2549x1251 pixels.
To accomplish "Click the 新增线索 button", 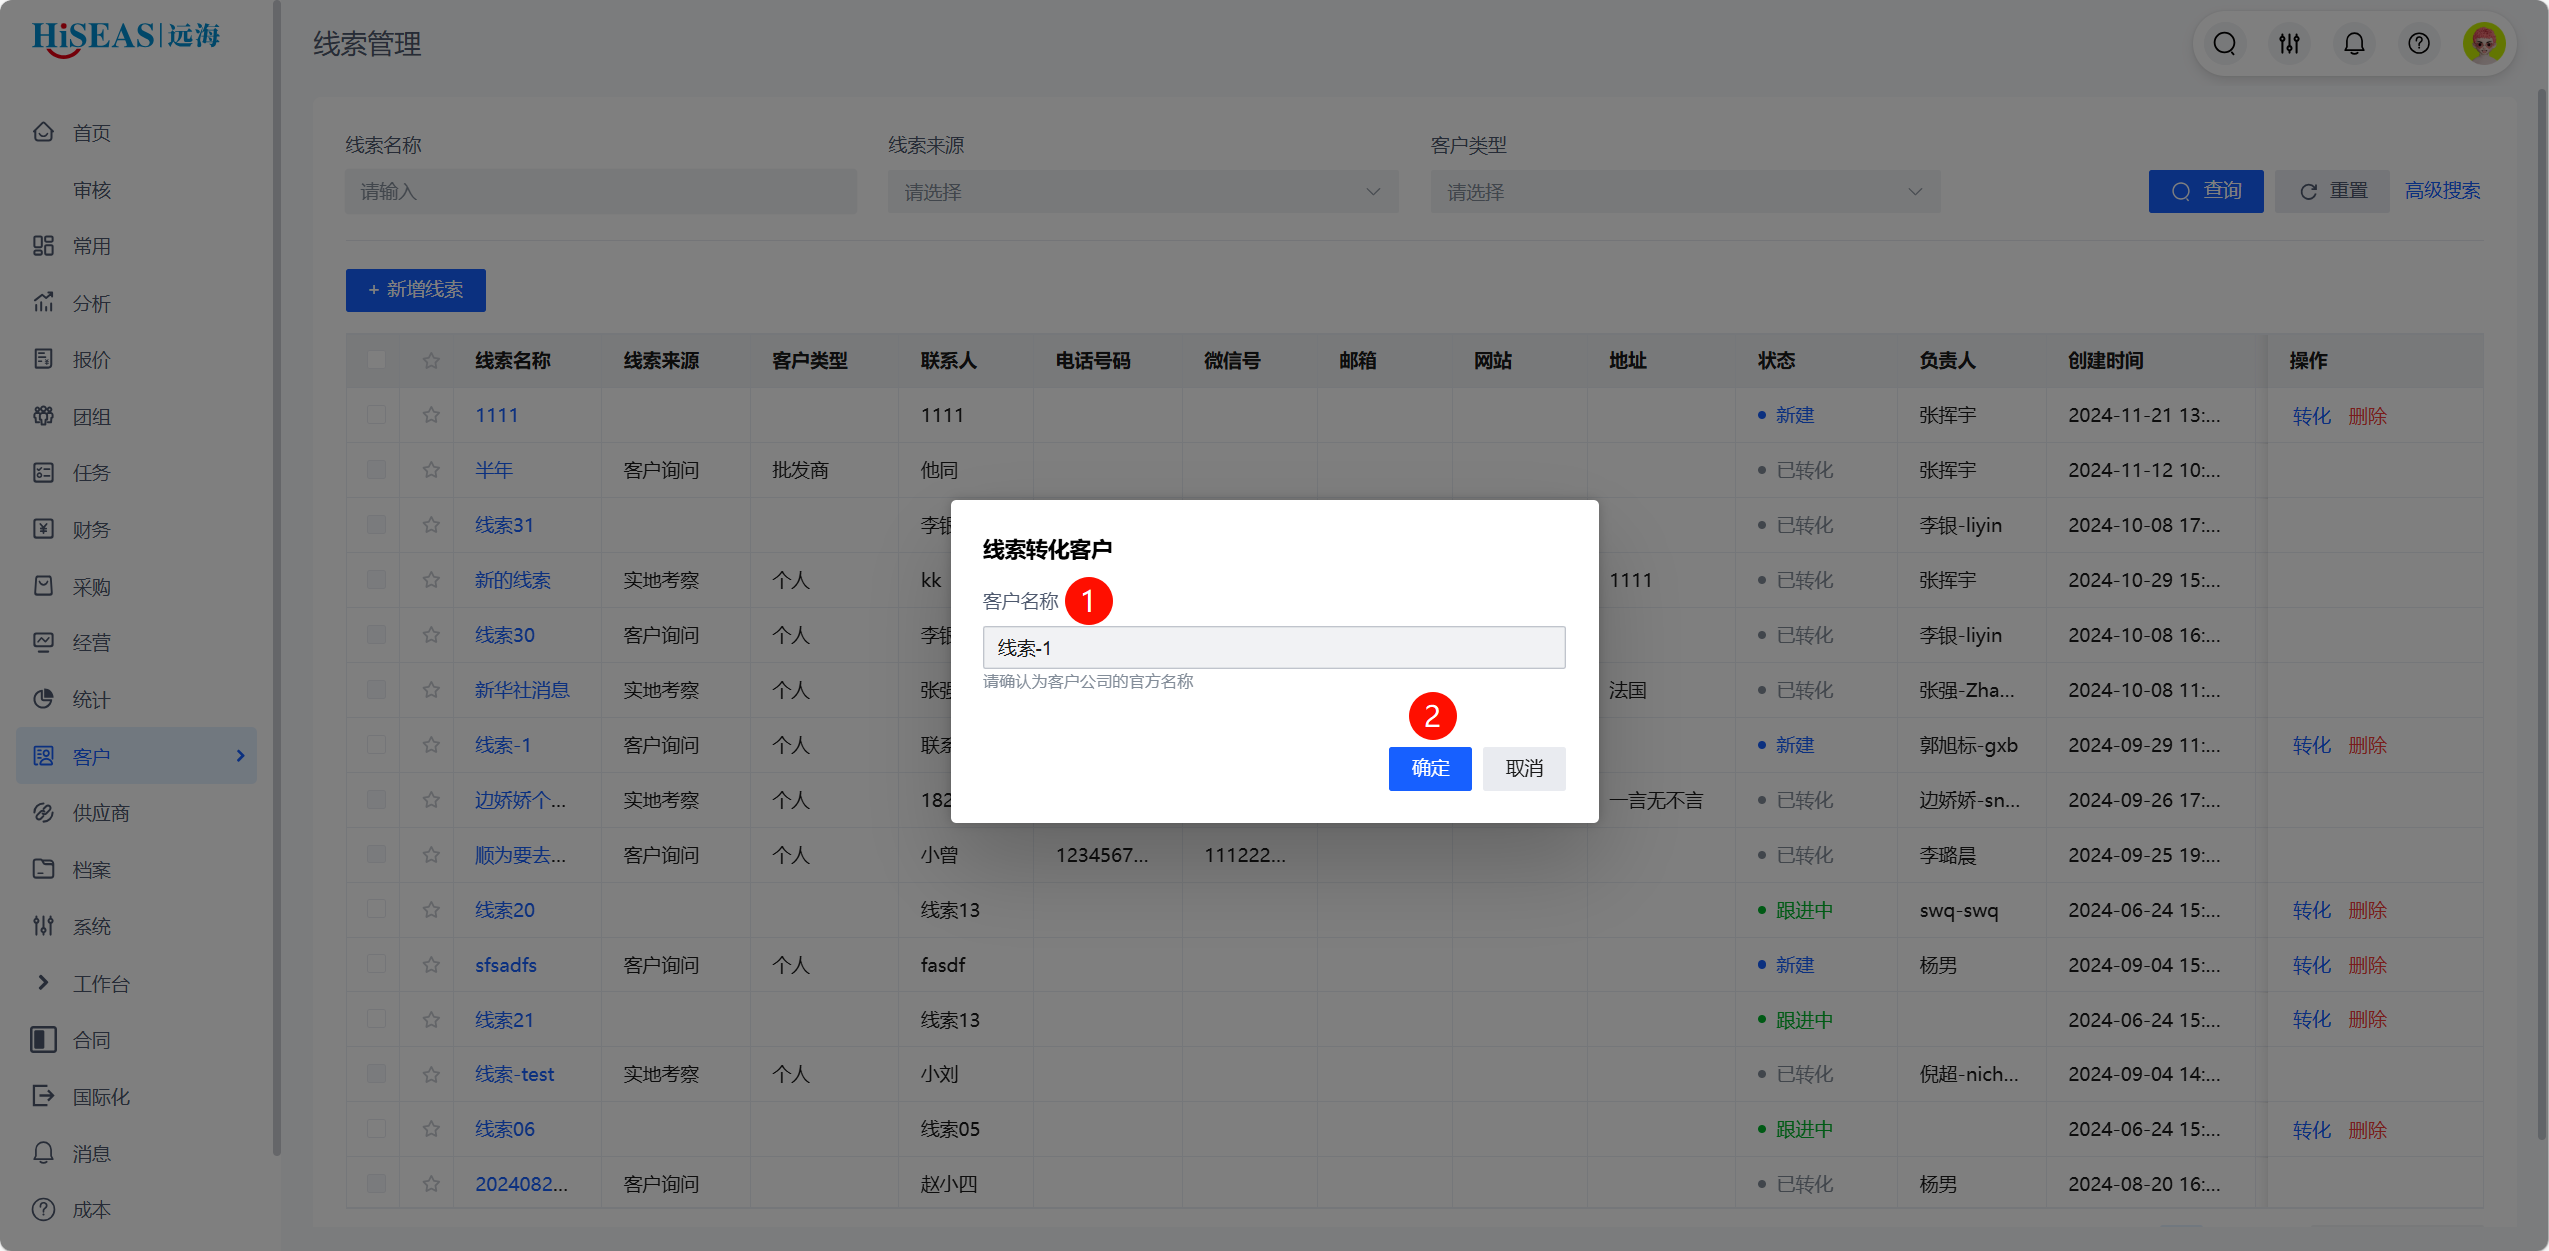I will [416, 290].
